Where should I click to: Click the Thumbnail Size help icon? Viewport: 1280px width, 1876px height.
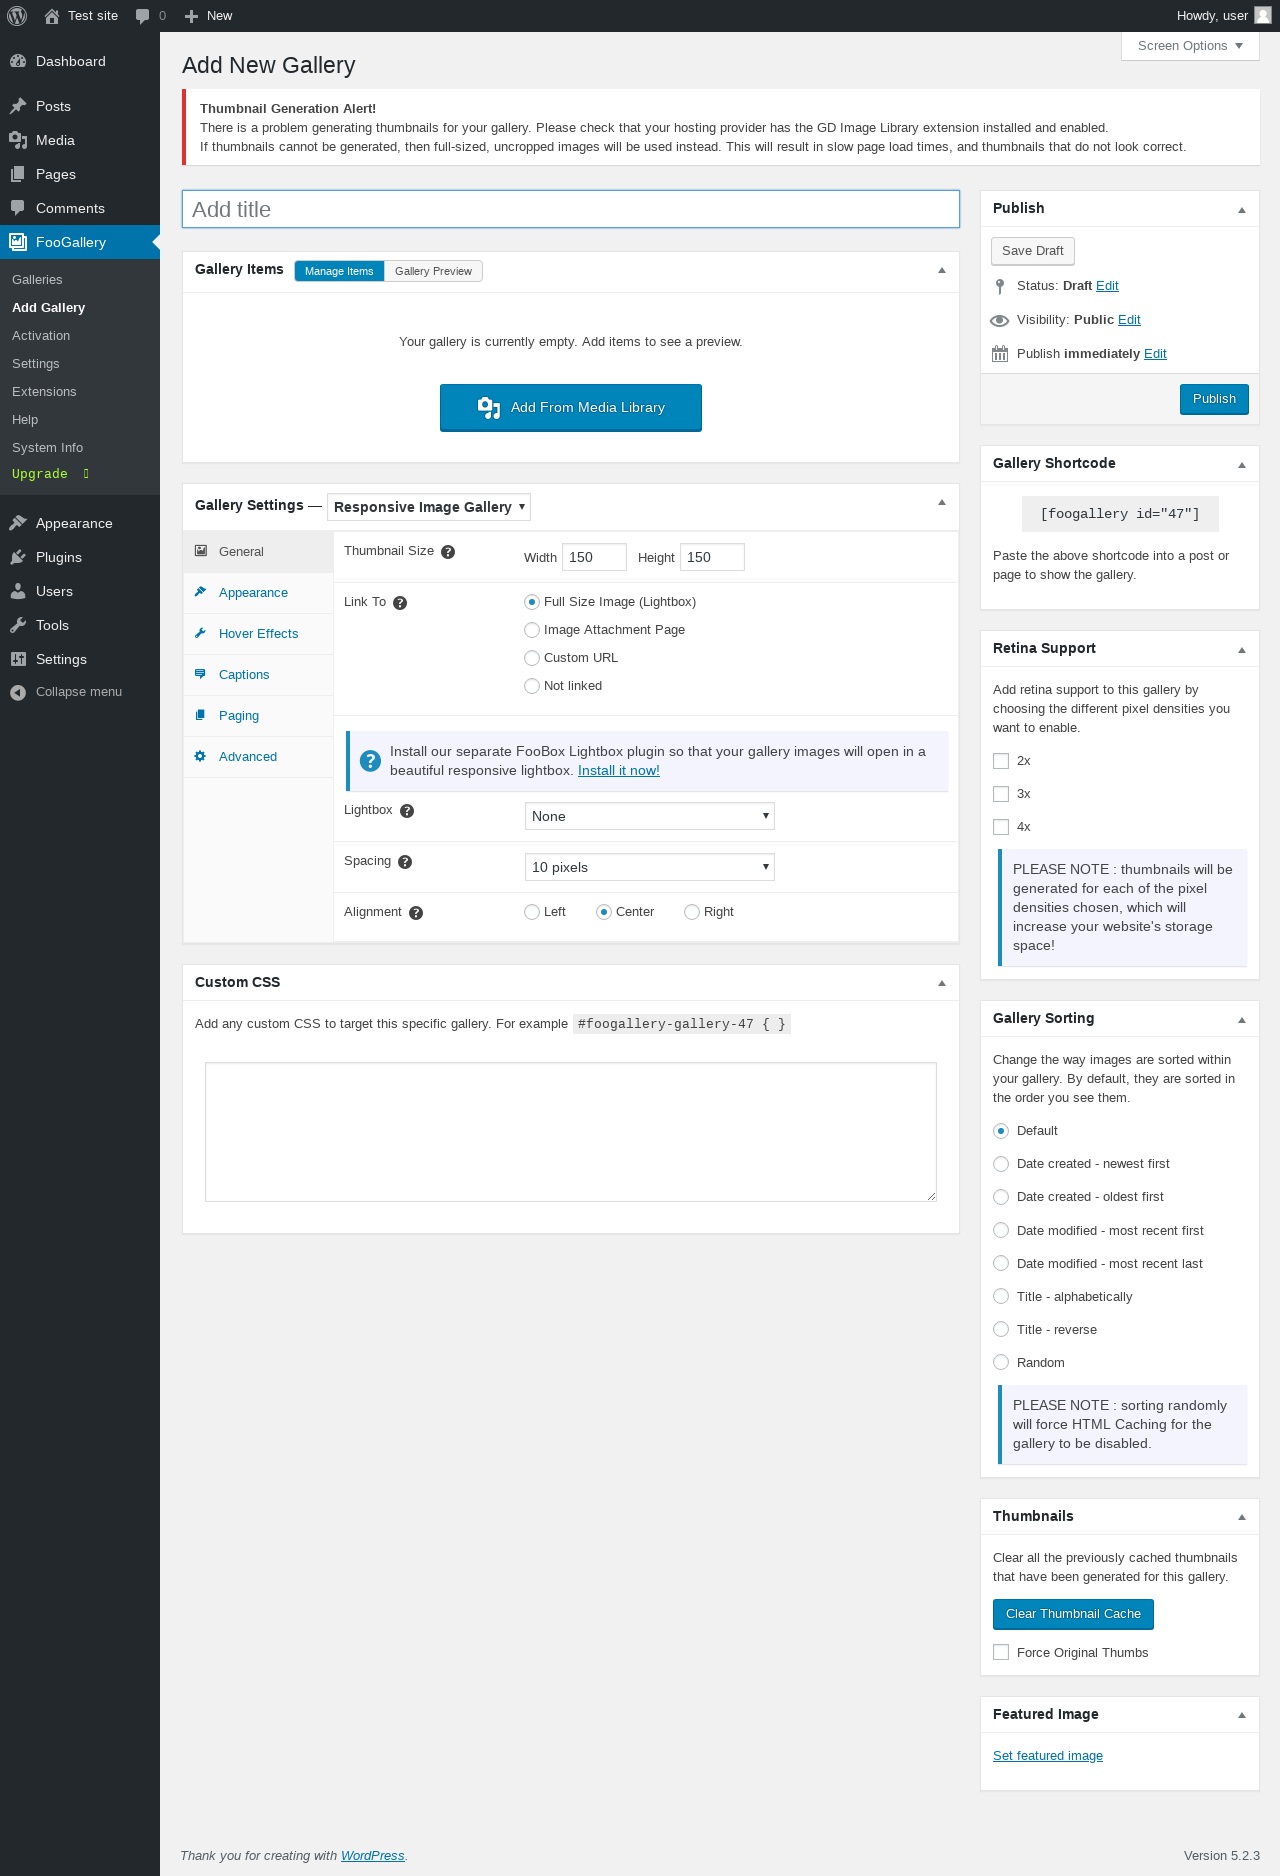pos(448,552)
